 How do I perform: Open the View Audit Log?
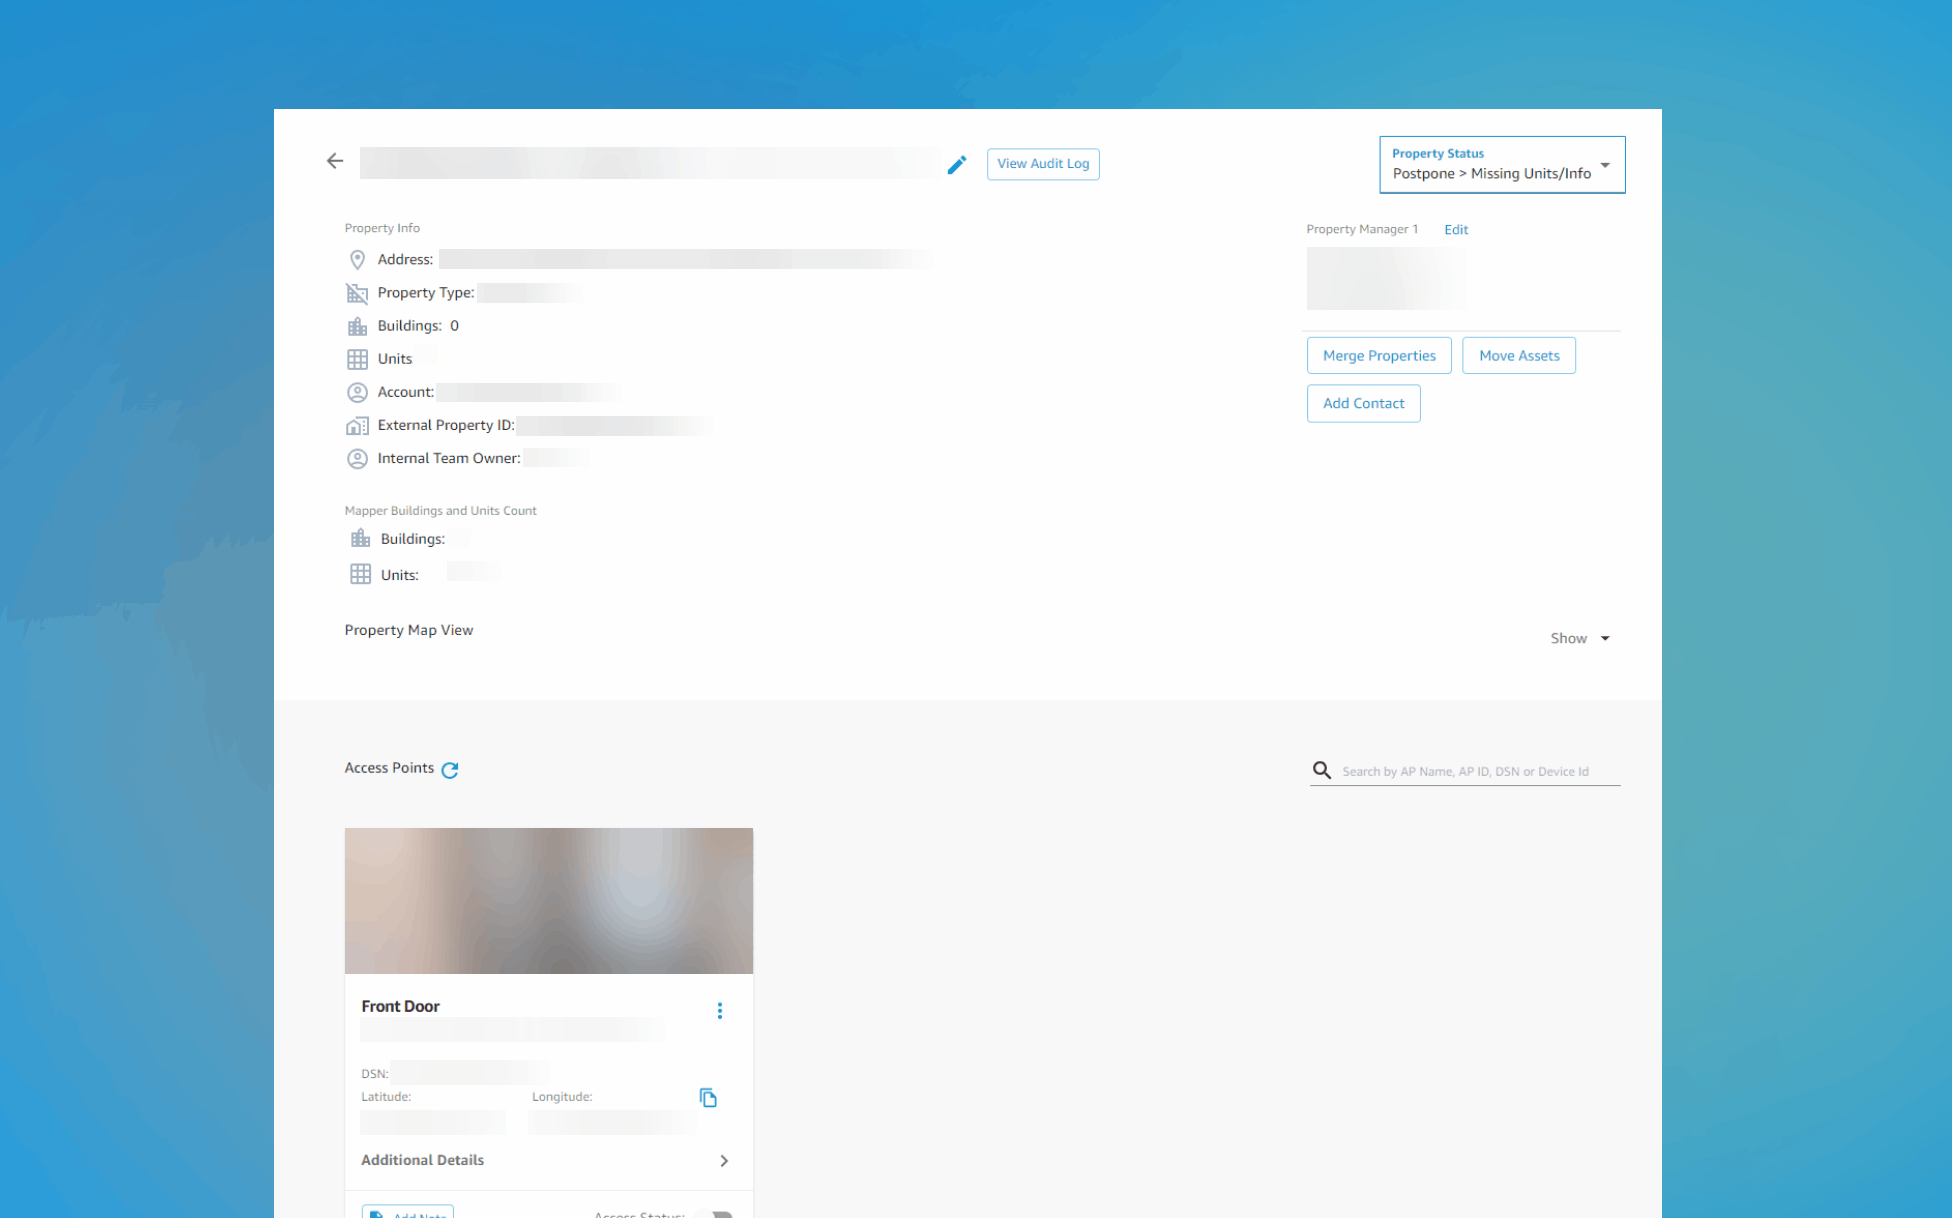[x=1043, y=164]
